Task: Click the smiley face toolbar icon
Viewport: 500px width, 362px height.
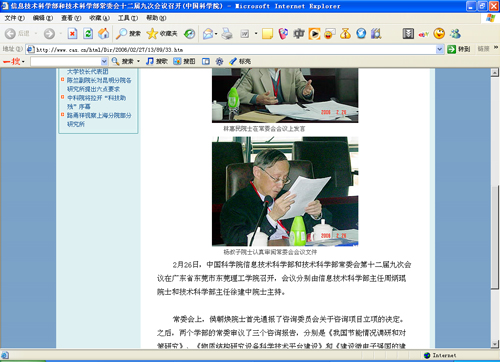Action: point(439,33)
